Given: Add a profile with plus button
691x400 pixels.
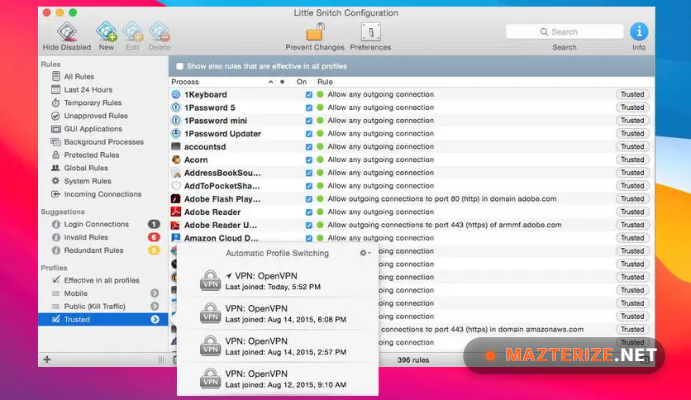Looking at the screenshot, I should pos(47,359).
